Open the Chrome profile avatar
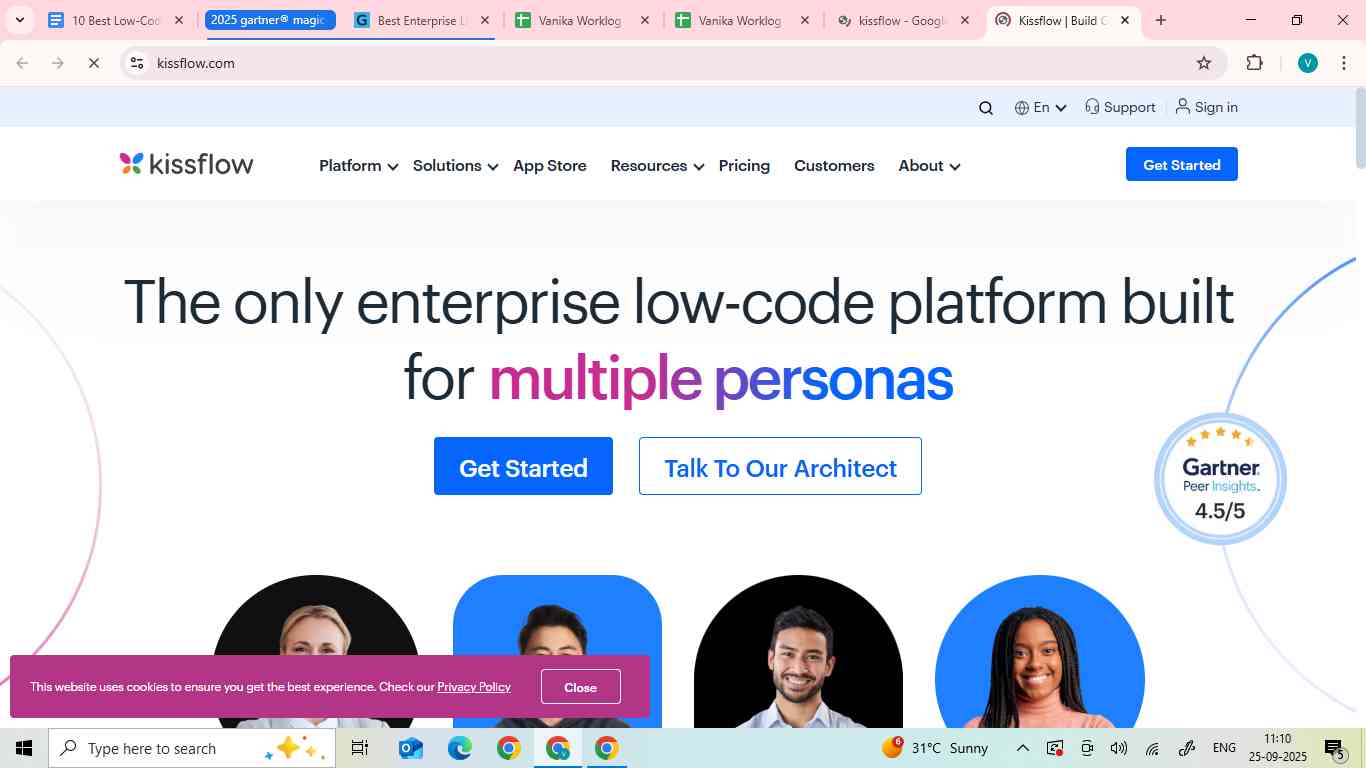The height and width of the screenshot is (768, 1366). (x=1308, y=63)
